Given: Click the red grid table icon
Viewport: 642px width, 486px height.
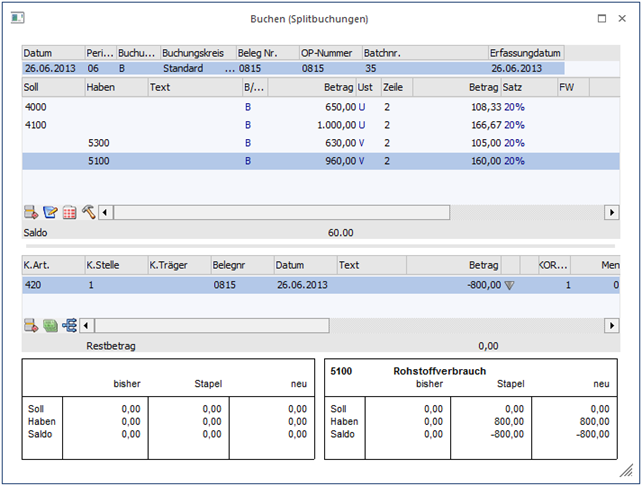Looking at the screenshot, I should [x=69, y=212].
